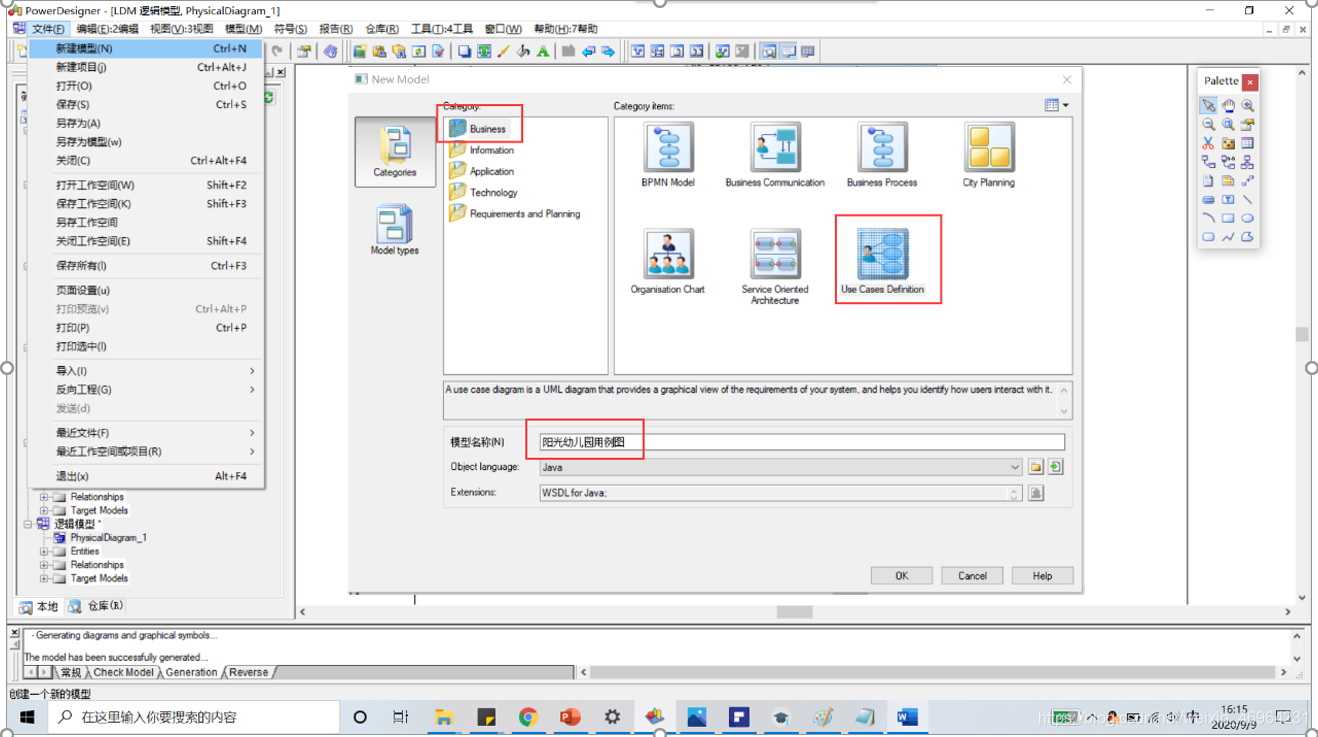Click Cancel in New Model dialog
Image resolution: width=1318 pixels, height=737 pixels.
coord(972,576)
